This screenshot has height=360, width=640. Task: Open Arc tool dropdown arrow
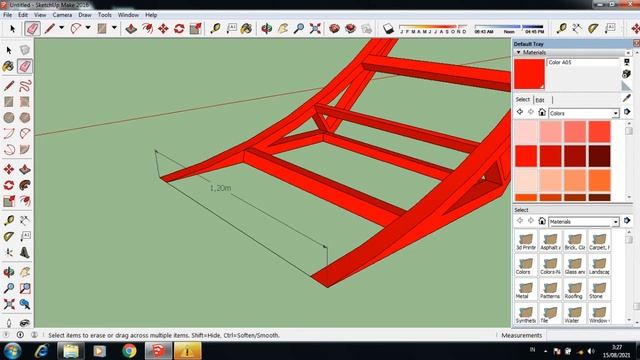pyautogui.click(x=88, y=28)
